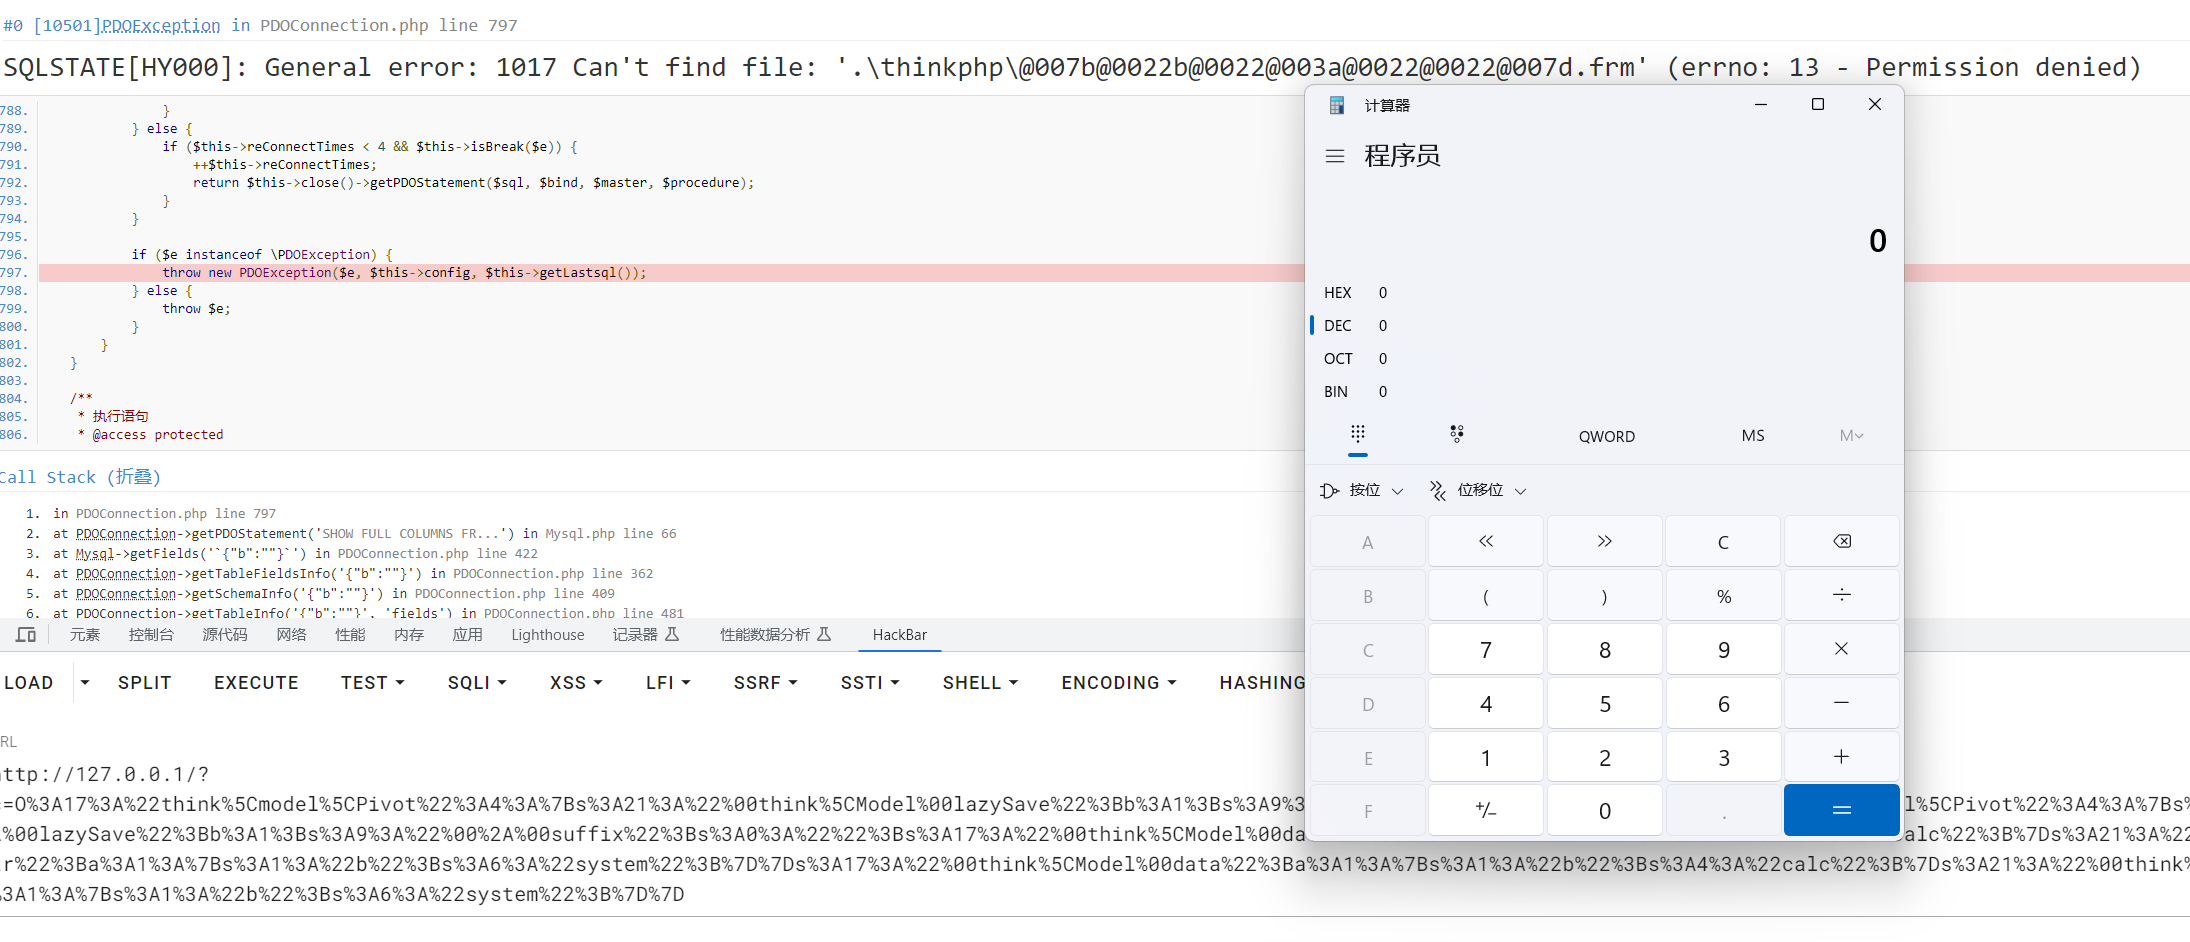Open the XSS dropdown menu
The image size is (2190, 942).
pos(576,682)
